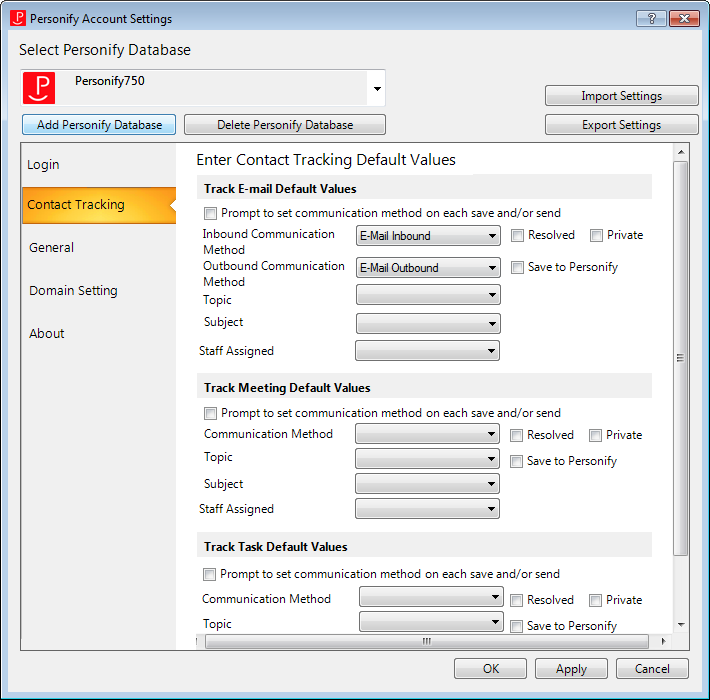710x700 pixels.
Task: Open the Topic dropdown in Track Meeting section
Action: click(x=427, y=459)
